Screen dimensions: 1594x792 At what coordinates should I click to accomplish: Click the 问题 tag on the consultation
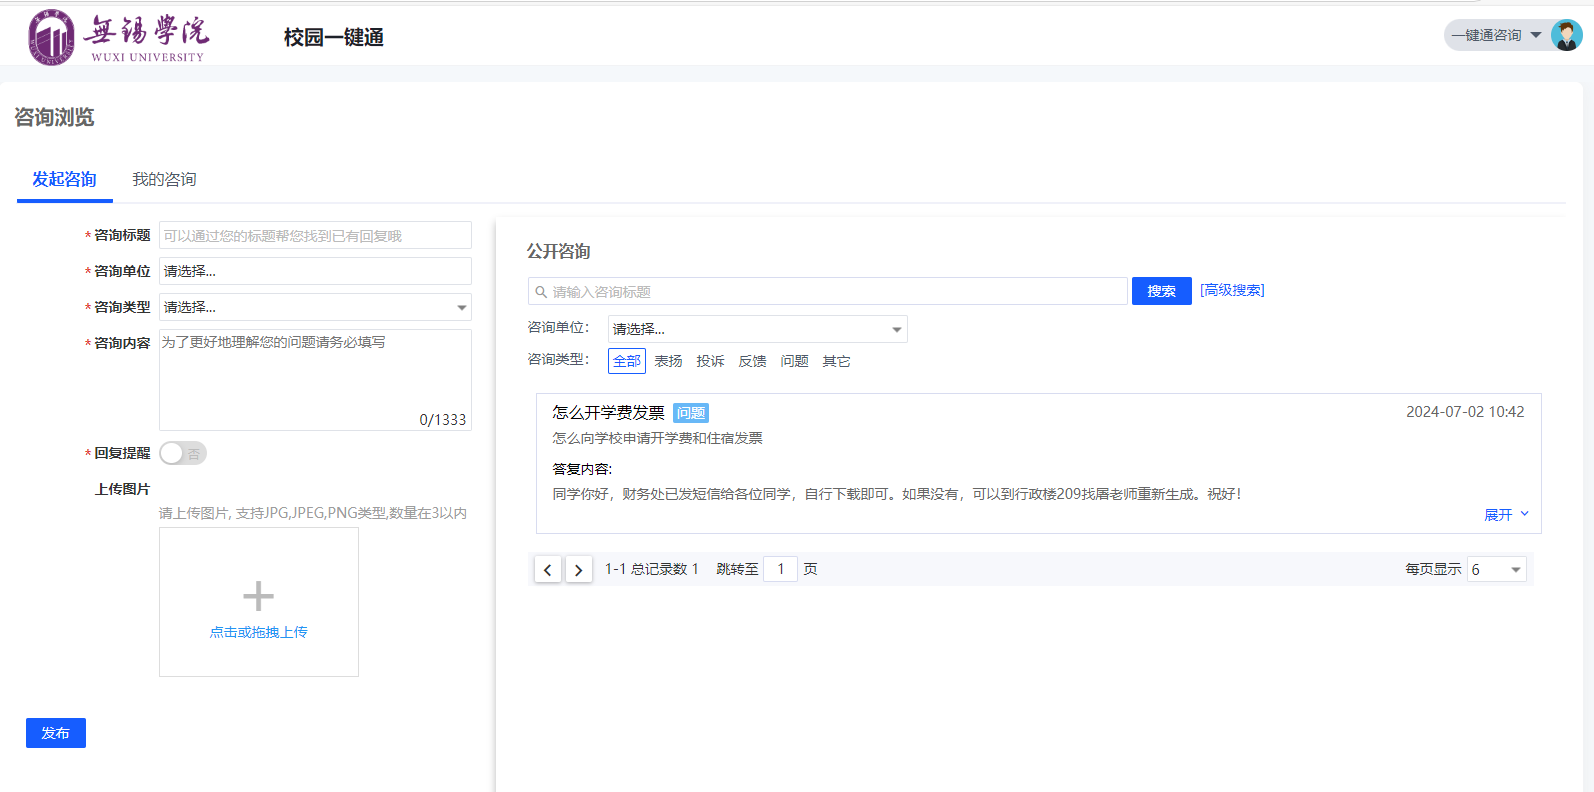point(690,413)
